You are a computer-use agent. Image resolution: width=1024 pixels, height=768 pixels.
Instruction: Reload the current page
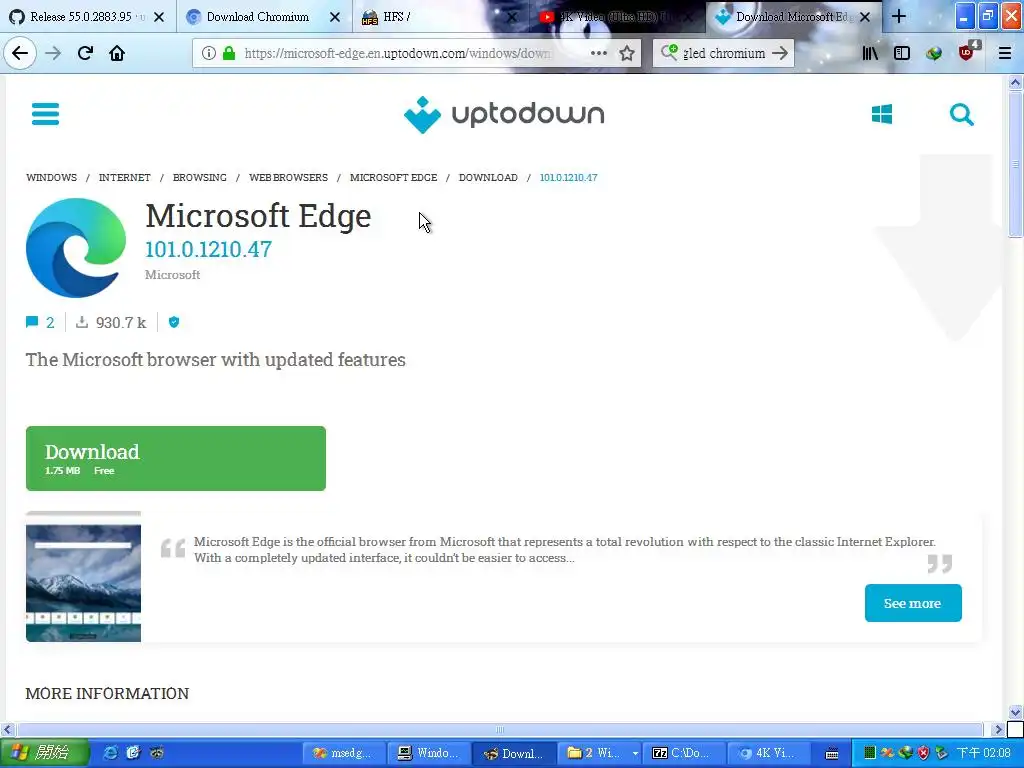tap(85, 53)
